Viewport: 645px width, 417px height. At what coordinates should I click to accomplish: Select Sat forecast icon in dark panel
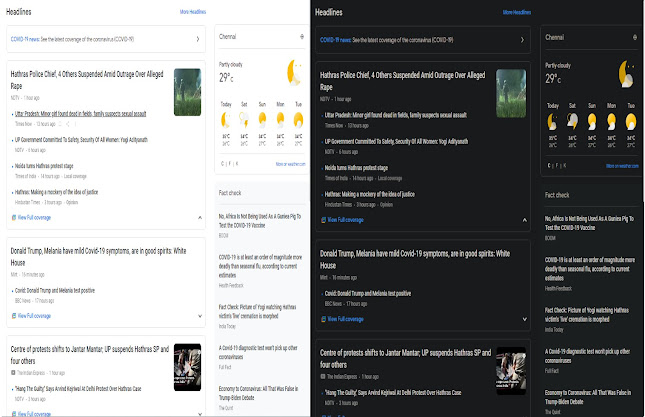point(572,122)
